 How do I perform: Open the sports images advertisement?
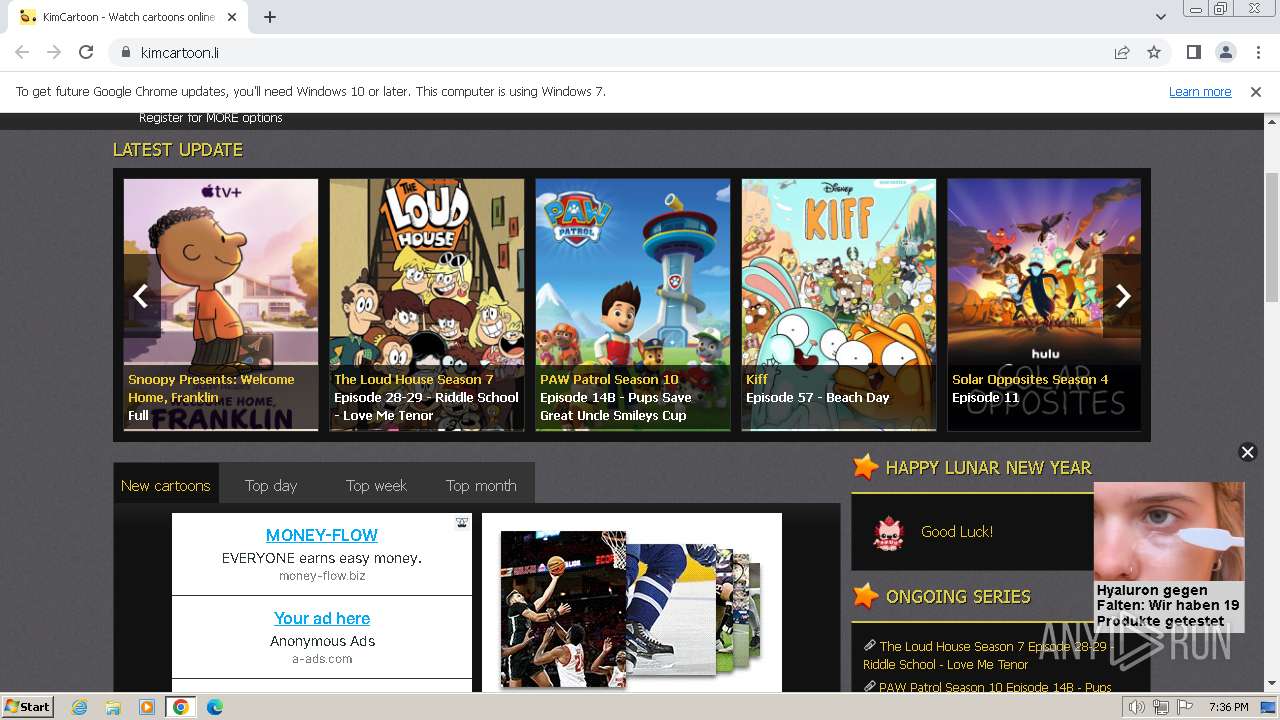click(x=632, y=602)
